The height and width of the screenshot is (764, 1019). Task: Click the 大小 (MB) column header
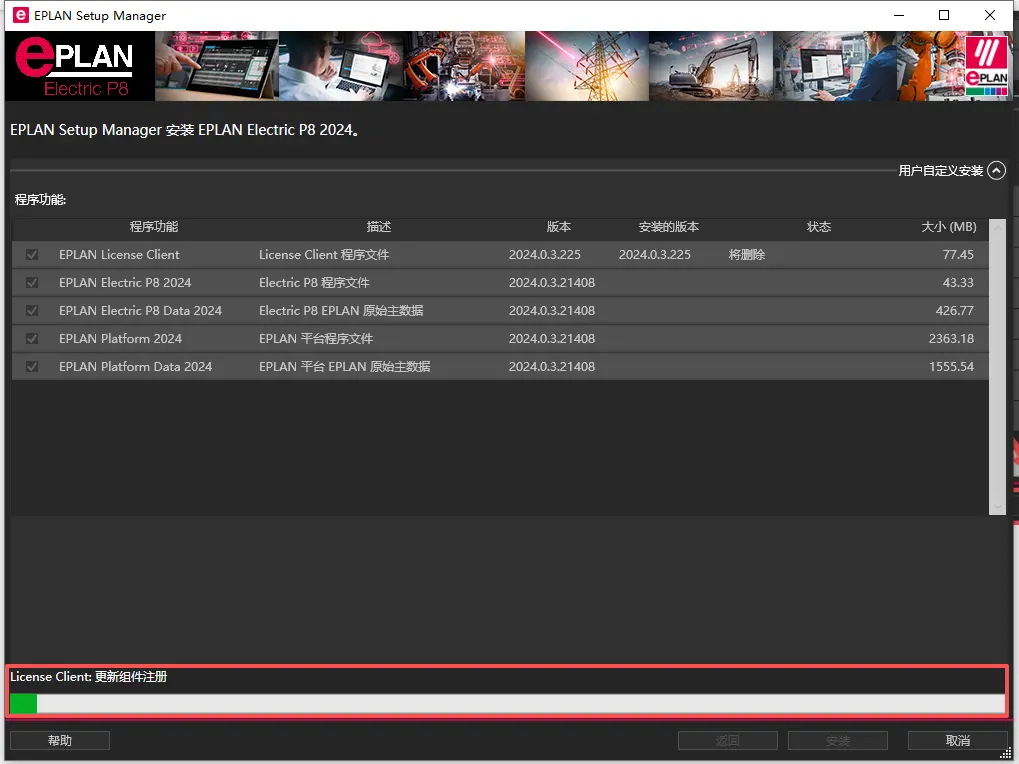[949, 227]
